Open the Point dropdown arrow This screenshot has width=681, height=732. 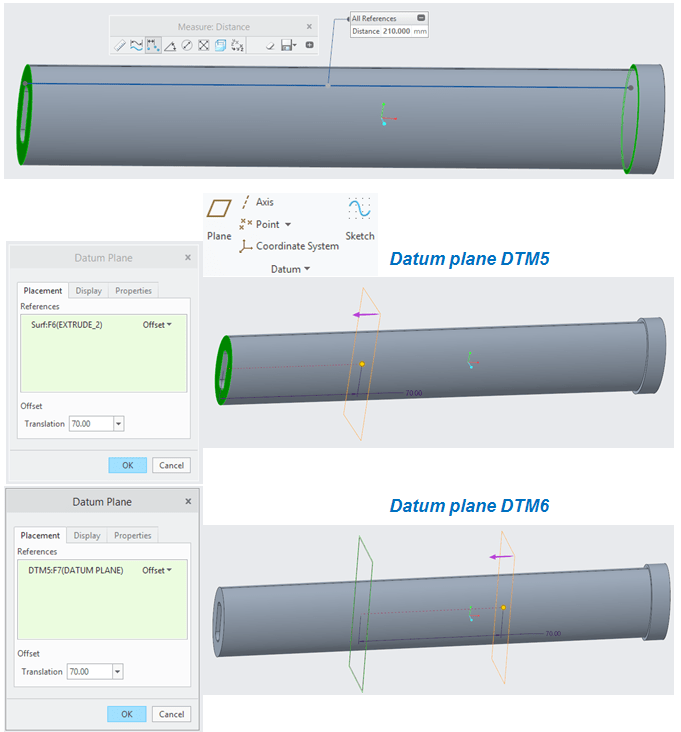tap(288, 225)
